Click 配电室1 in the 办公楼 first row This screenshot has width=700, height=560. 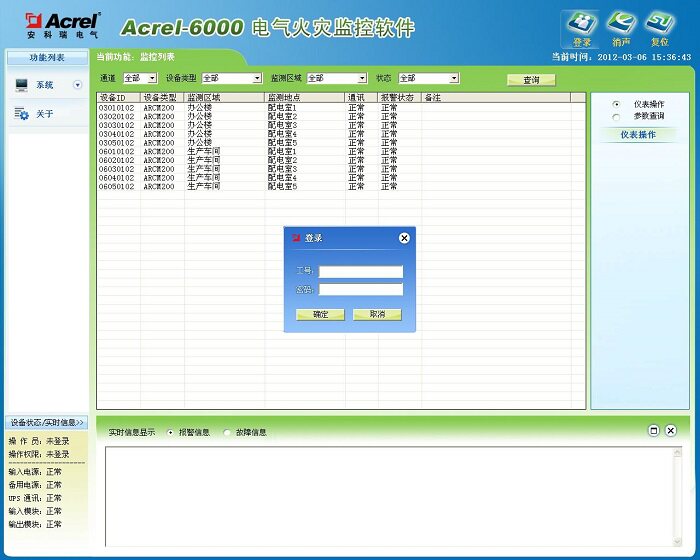click(282, 108)
